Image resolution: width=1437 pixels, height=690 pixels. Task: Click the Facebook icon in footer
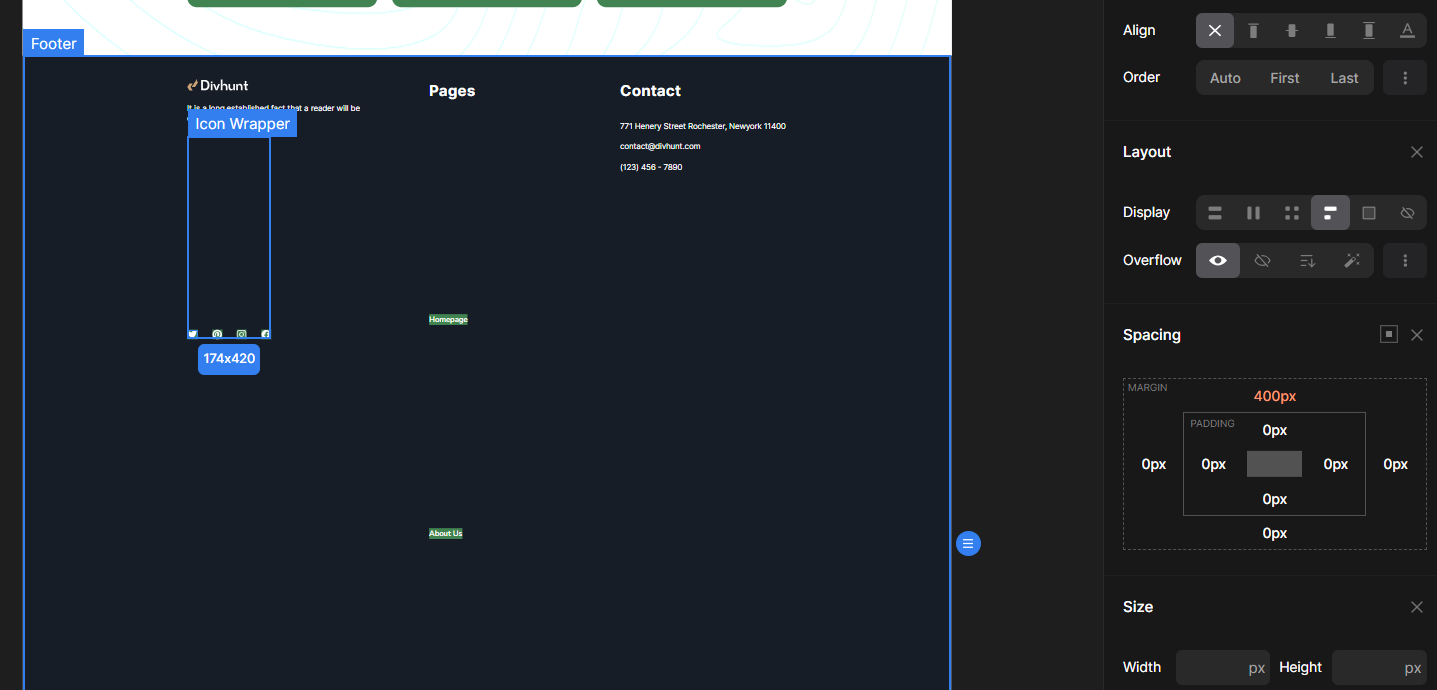click(x=265, y=334)
